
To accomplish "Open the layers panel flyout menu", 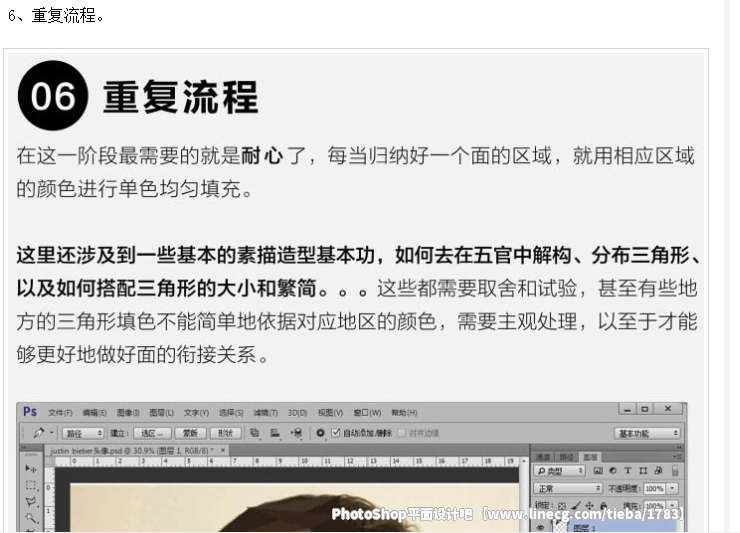I will click(x=677, y=457).
